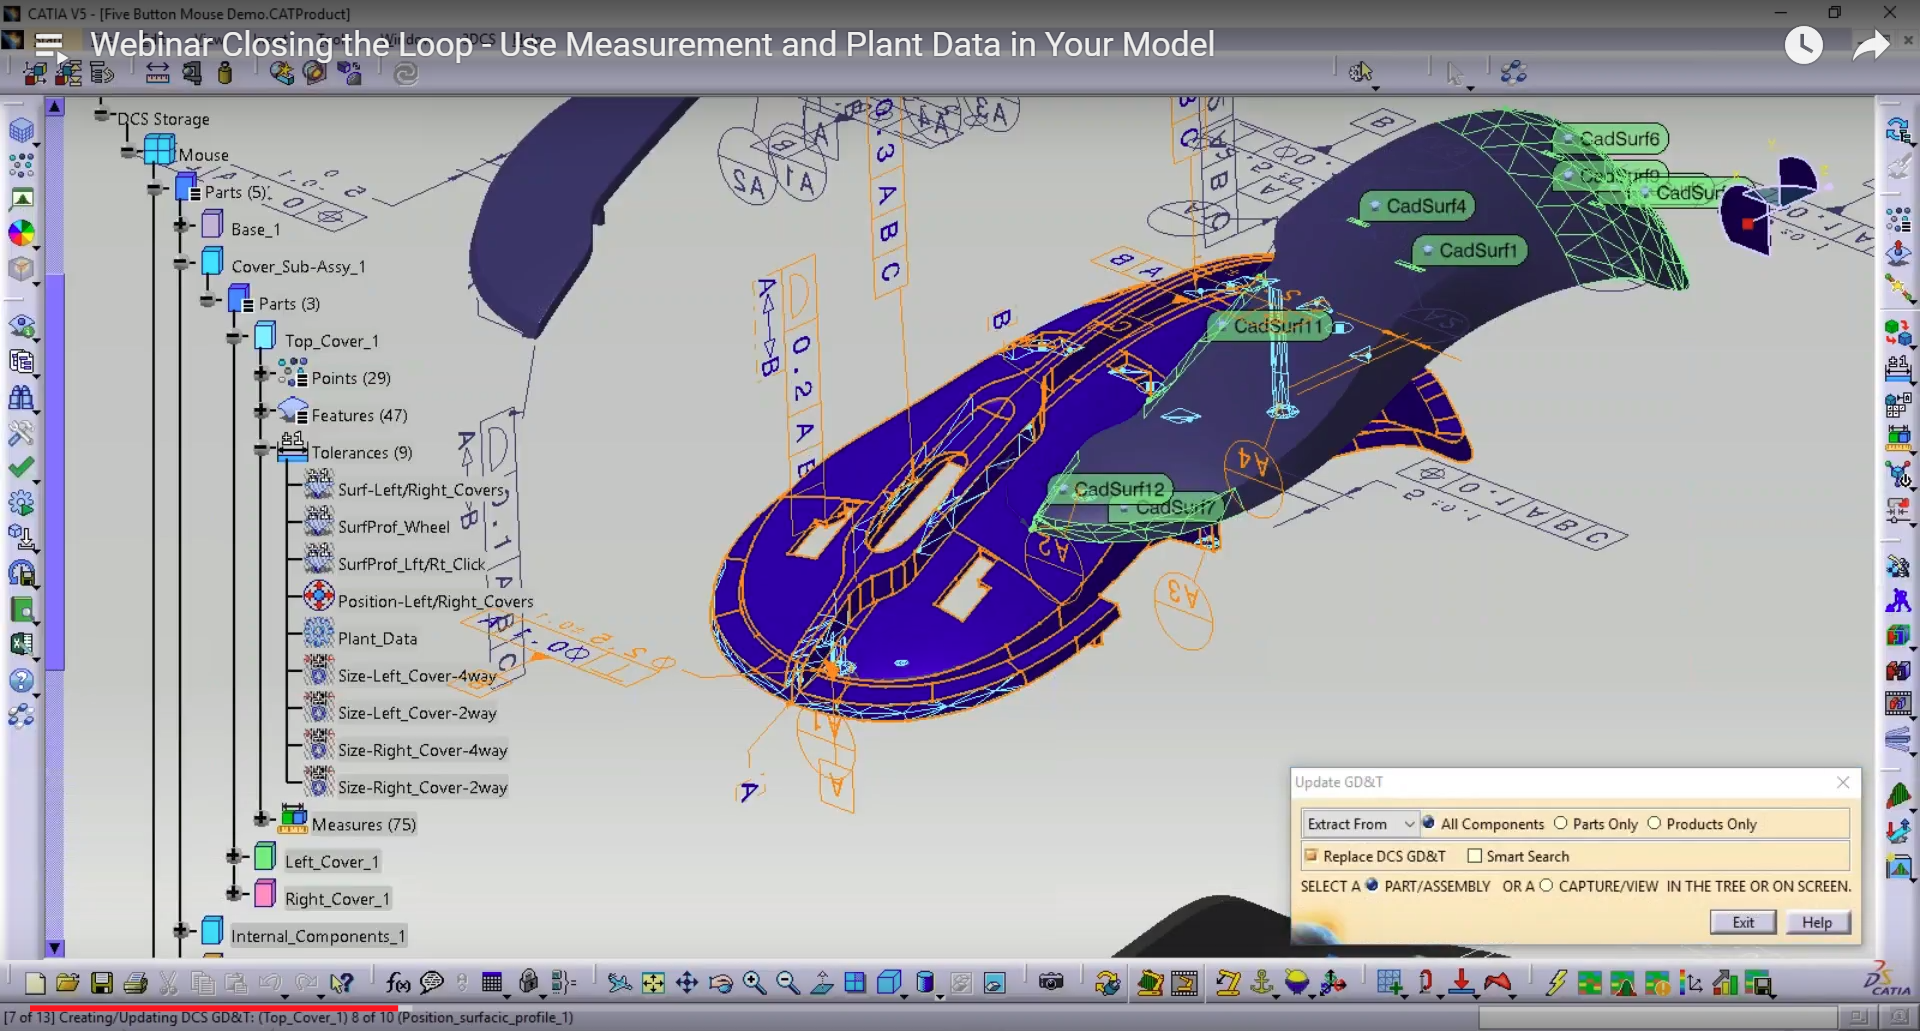Select Top_Cover_1 part in tree
Screen dimensions: 1920x1031
(331, 341)
